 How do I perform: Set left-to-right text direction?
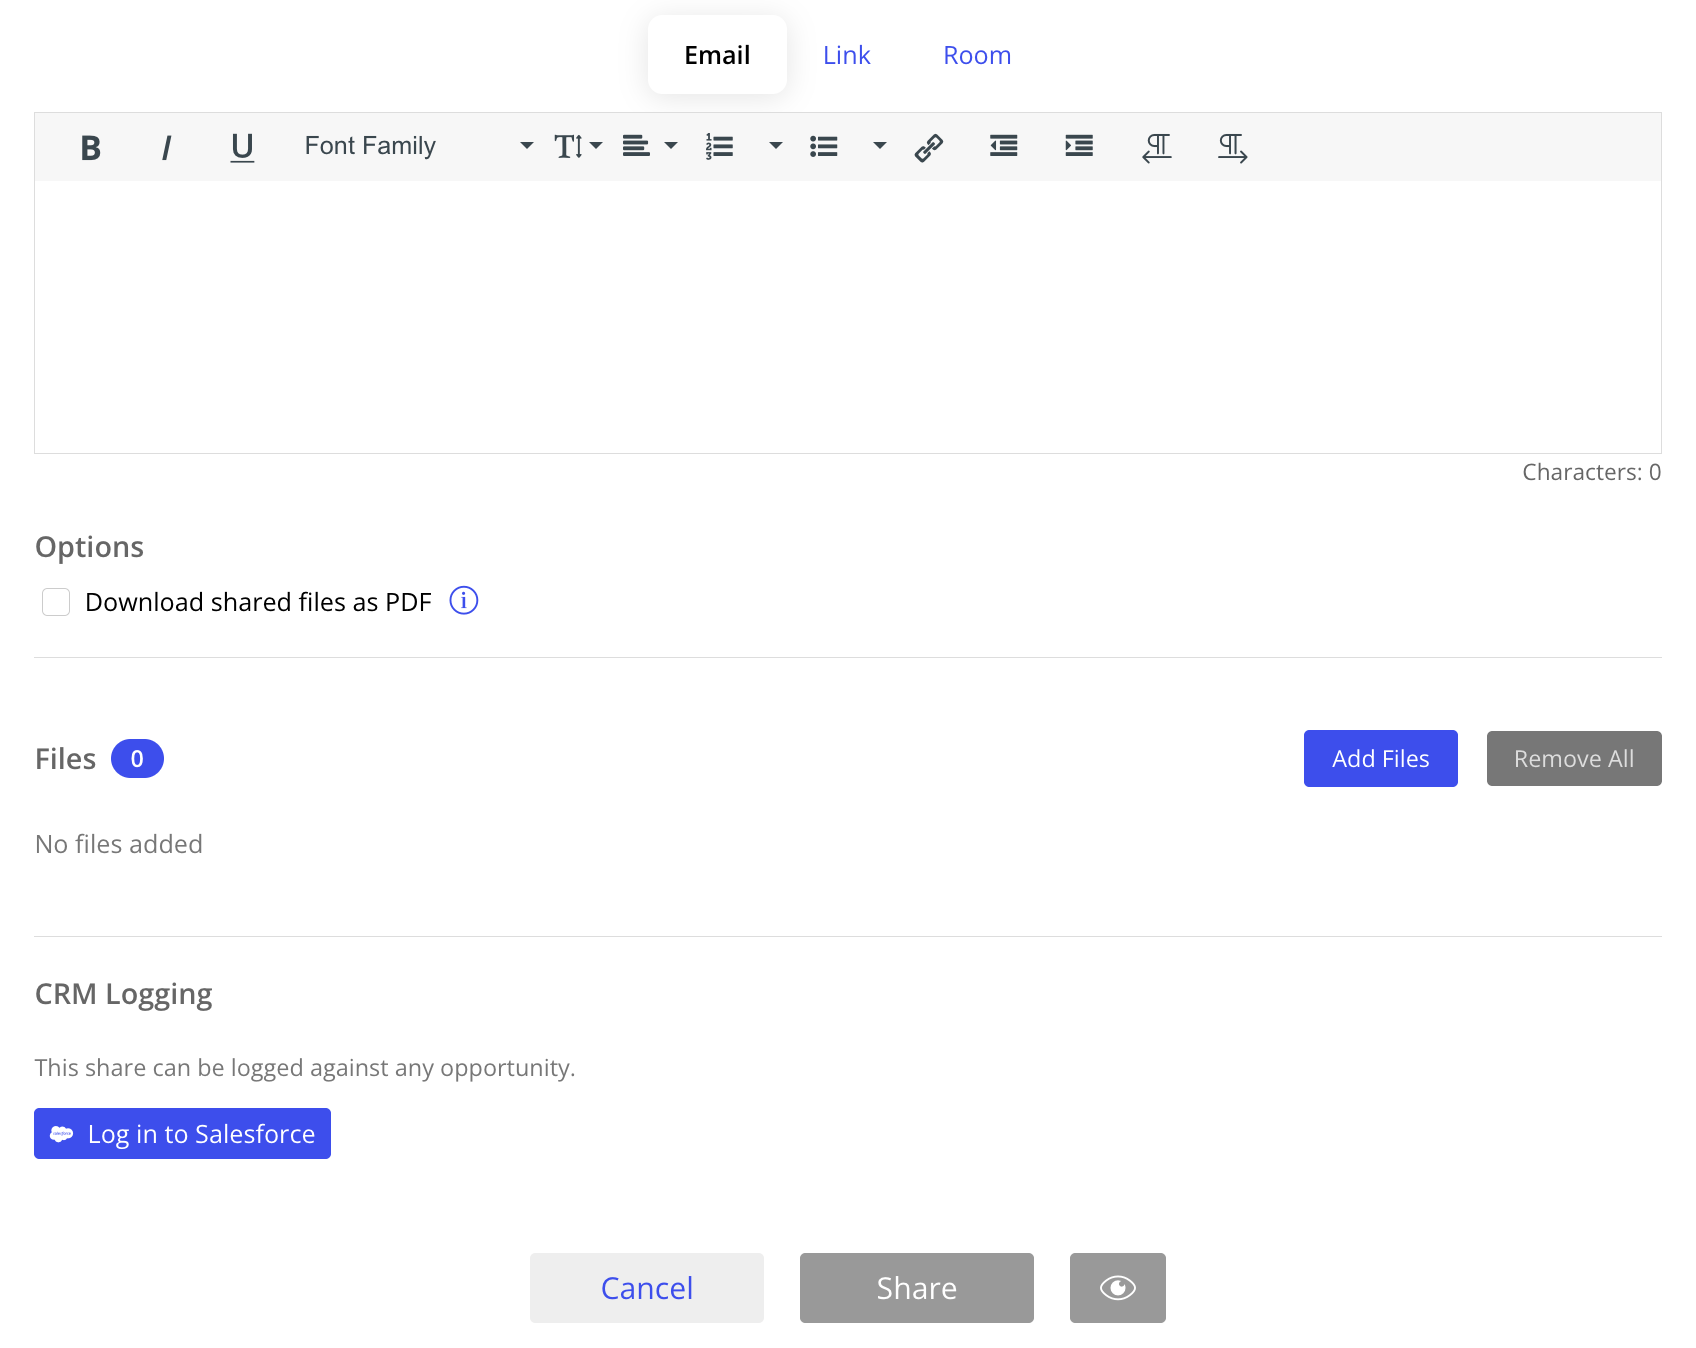tap(1232, 149)
